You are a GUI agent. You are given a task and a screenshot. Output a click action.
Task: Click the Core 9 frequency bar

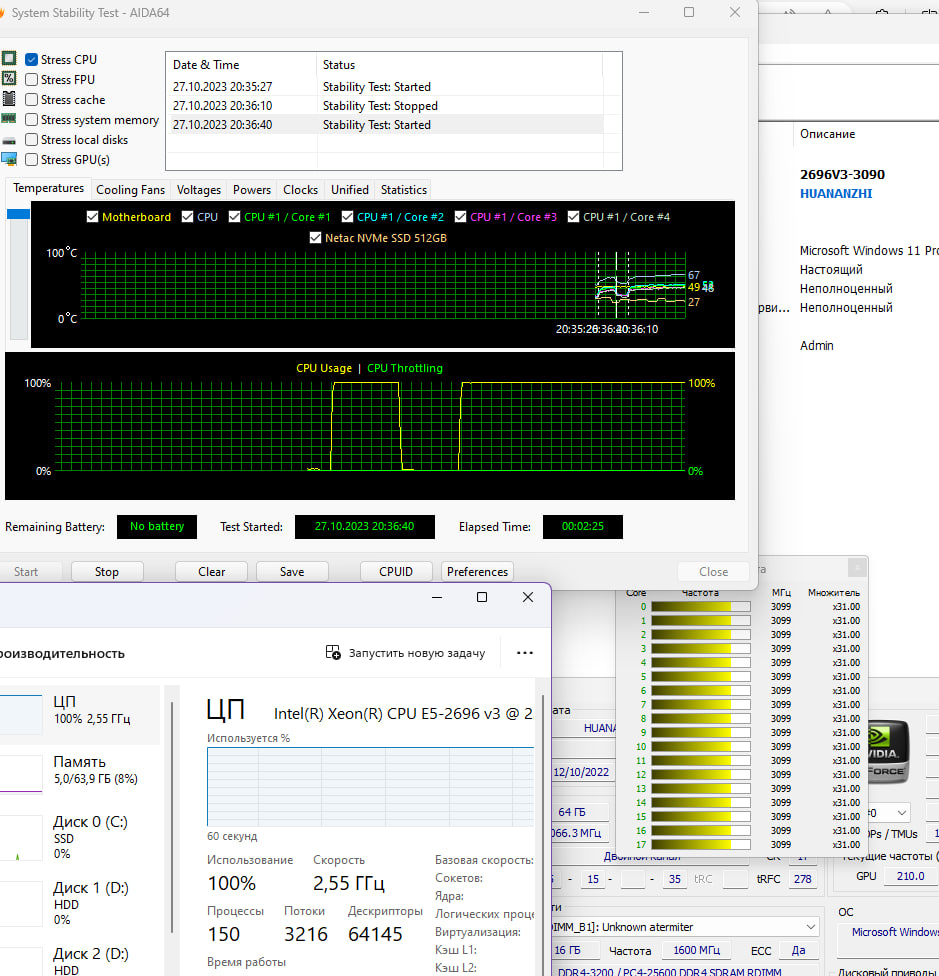pos(701,733)
